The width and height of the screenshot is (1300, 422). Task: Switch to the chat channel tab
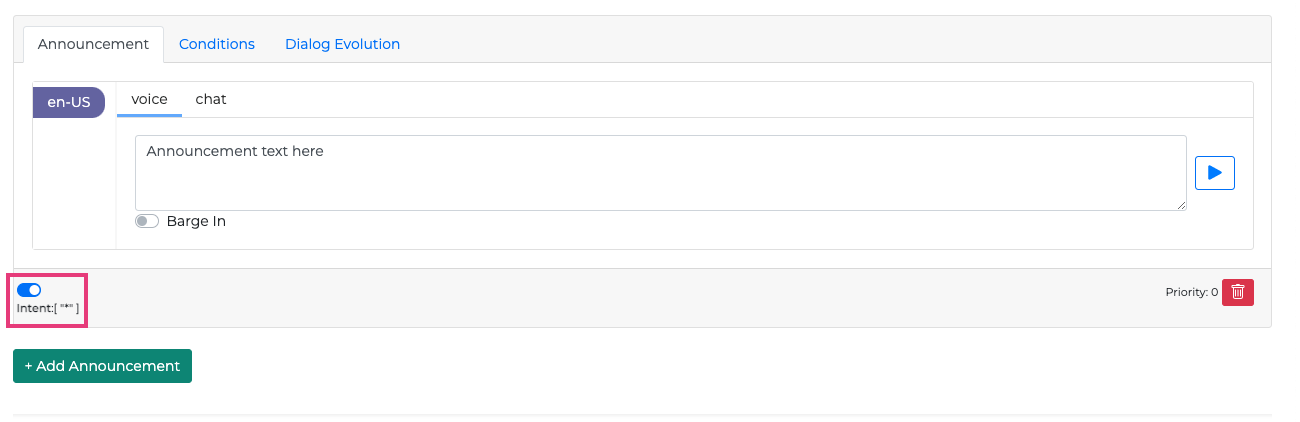[x=211, y=99]
